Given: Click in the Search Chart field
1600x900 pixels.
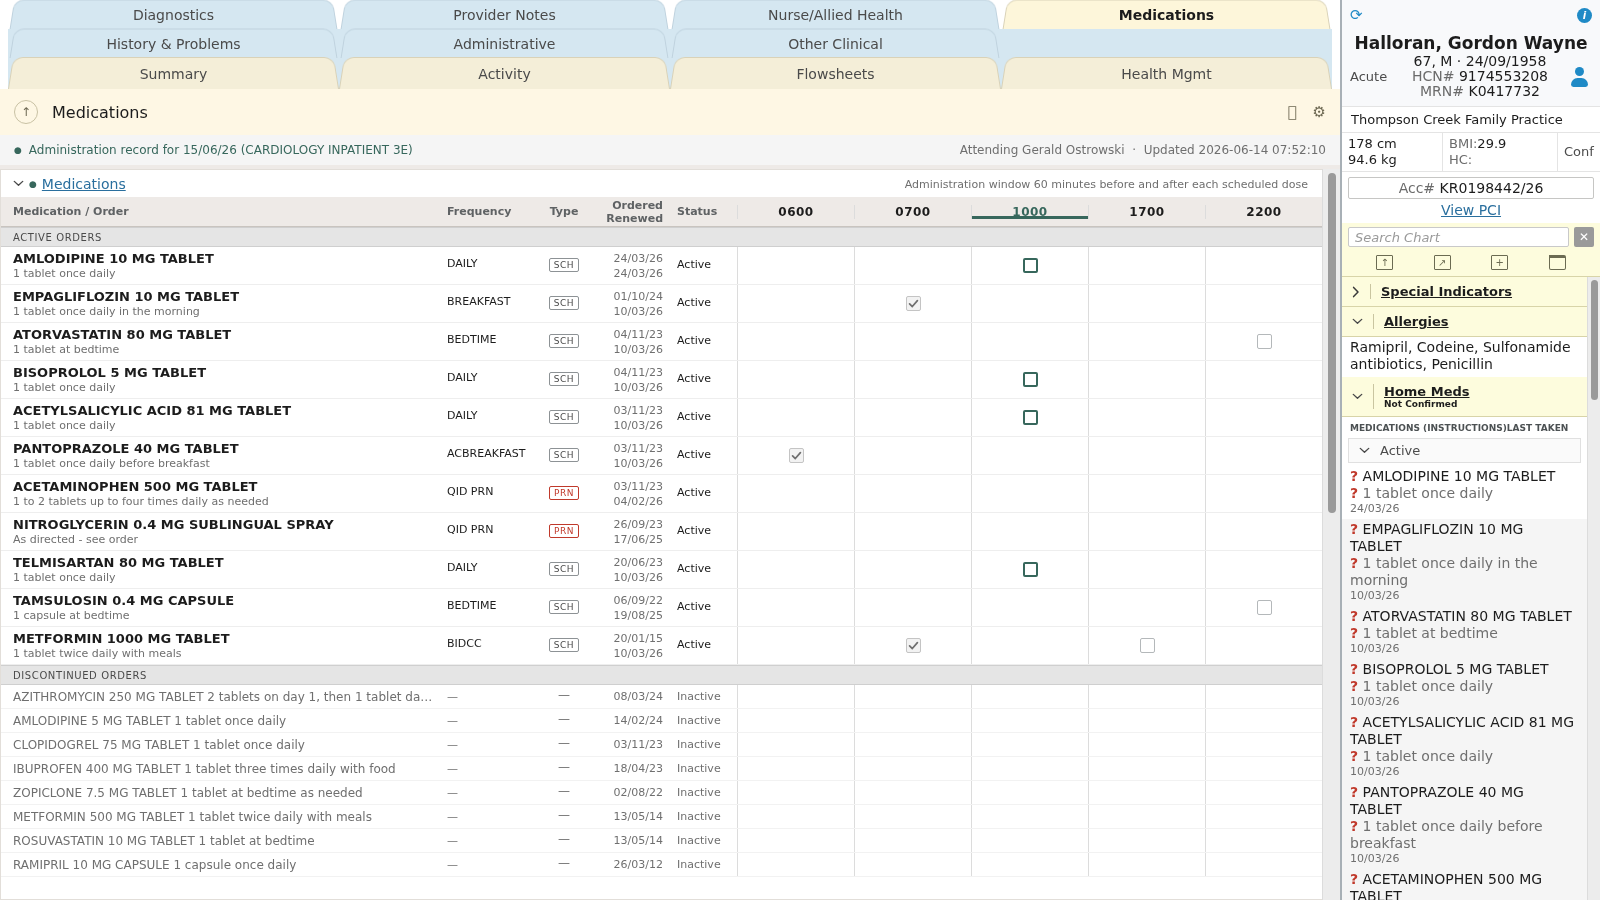Looking at the screenshot, I should pos(1458,237).
